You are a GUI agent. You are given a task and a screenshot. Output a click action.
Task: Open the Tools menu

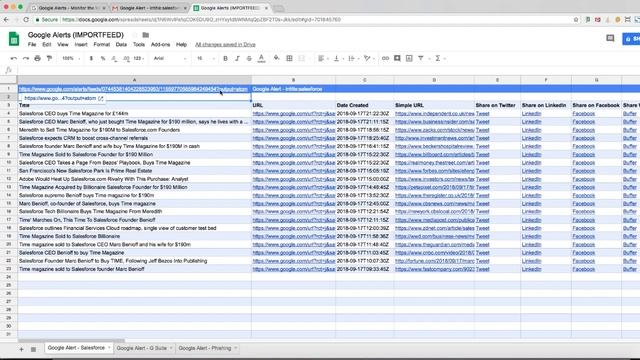coord(139,44)
